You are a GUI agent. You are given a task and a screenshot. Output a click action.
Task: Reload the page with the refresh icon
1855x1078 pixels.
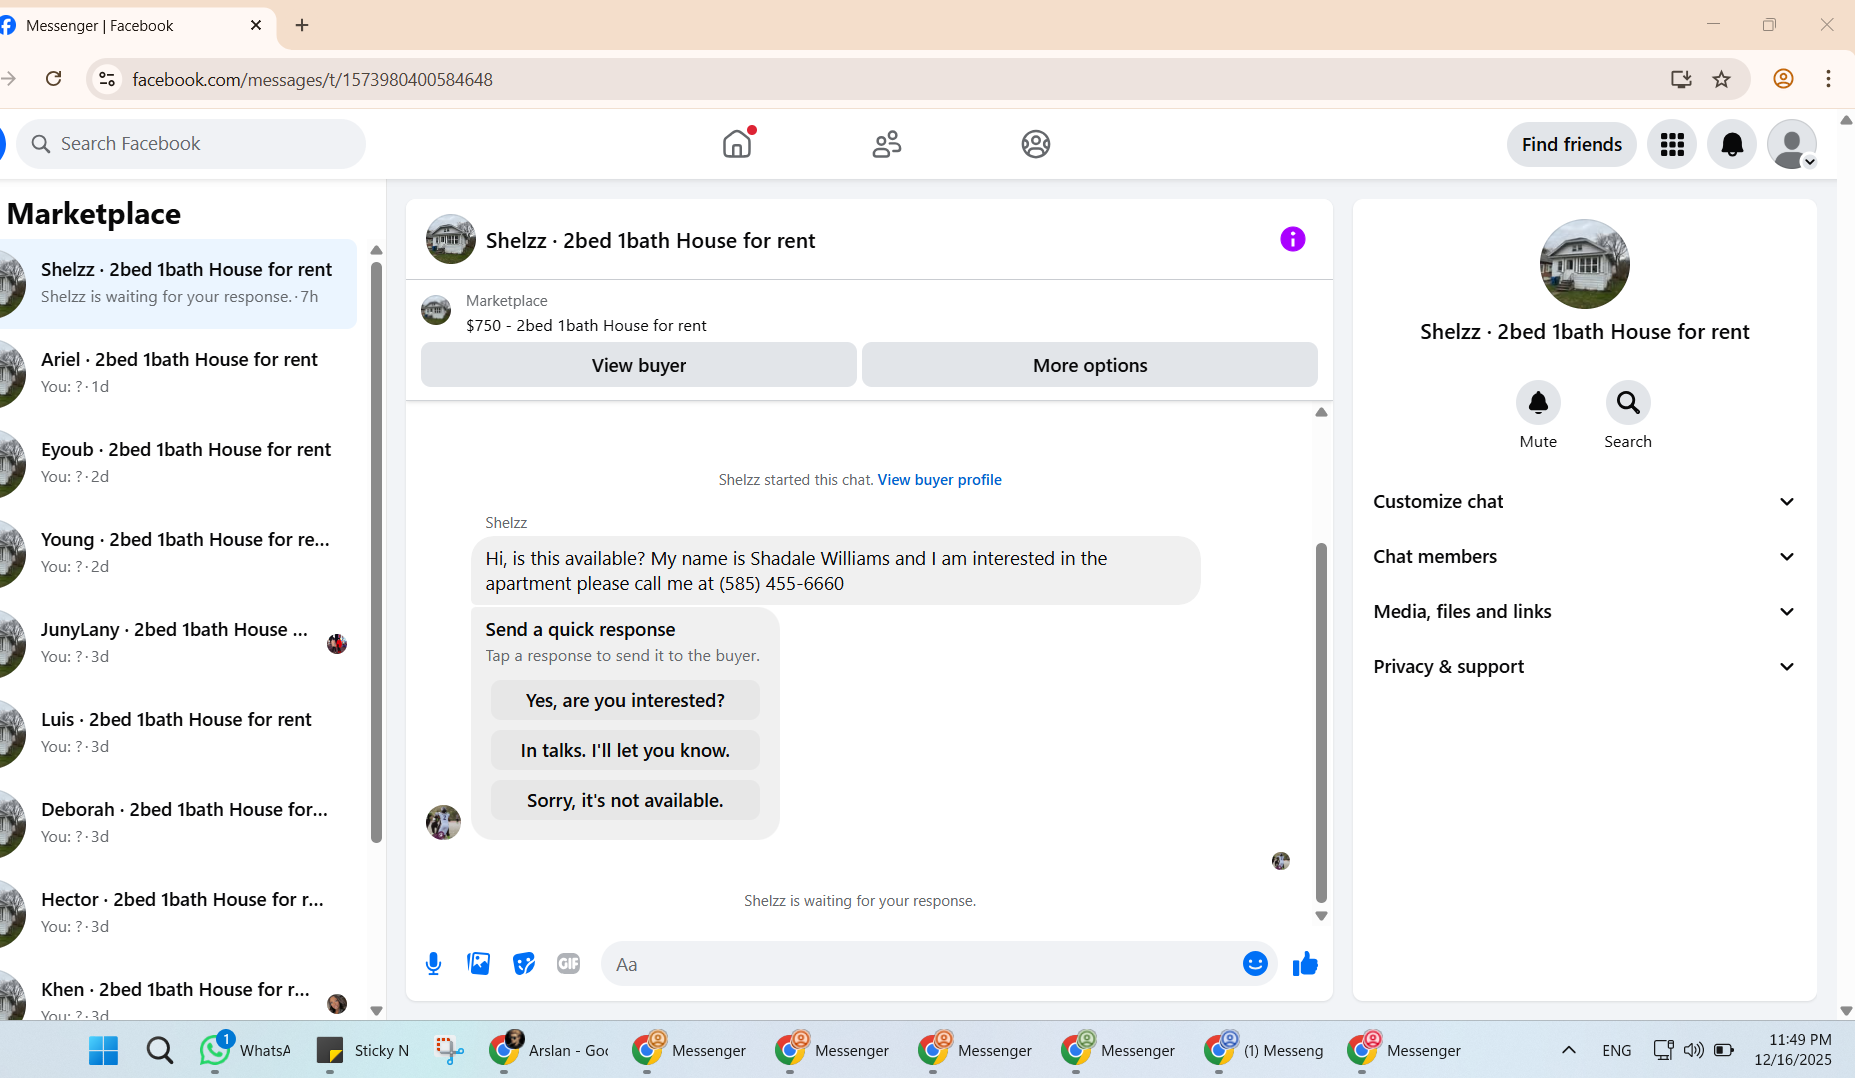tap(54, 79)
